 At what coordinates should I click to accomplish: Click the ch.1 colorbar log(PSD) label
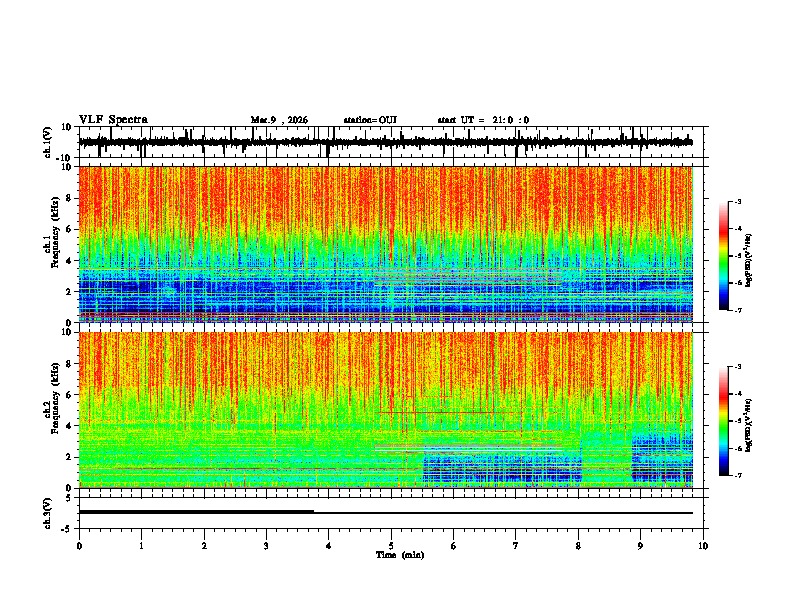(x=749, y=260)
